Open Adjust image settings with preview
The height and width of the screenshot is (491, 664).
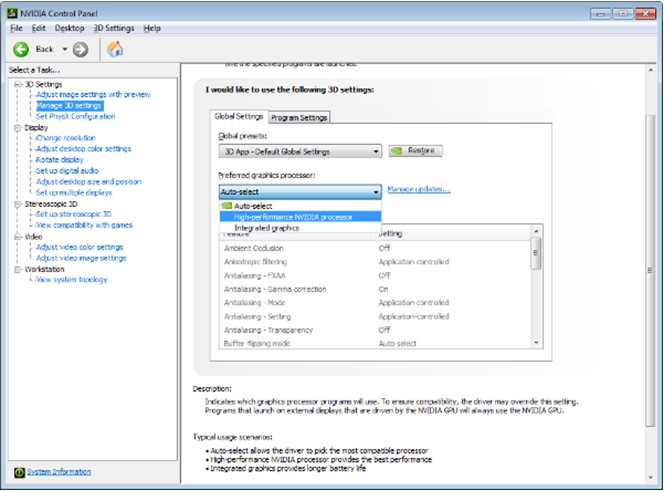93,94
